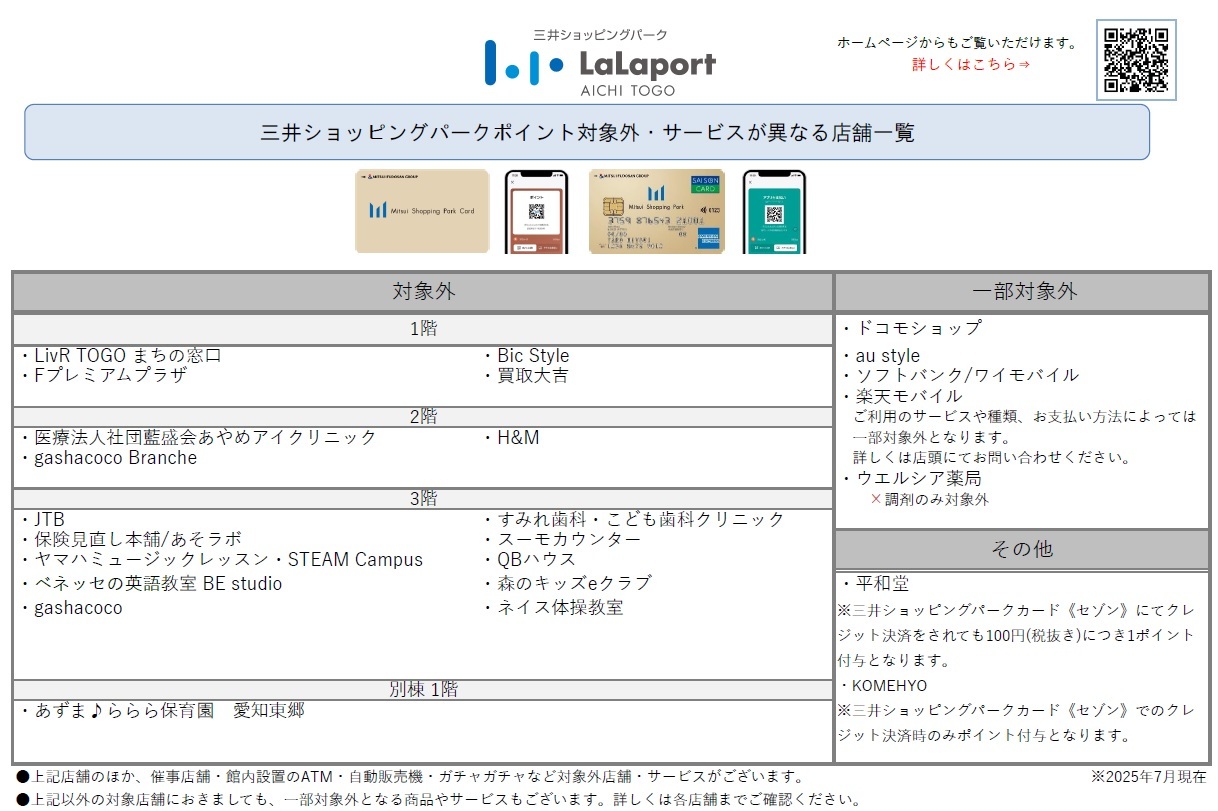
Task: Click the 1階 floor heading
Action: [423, 329]
